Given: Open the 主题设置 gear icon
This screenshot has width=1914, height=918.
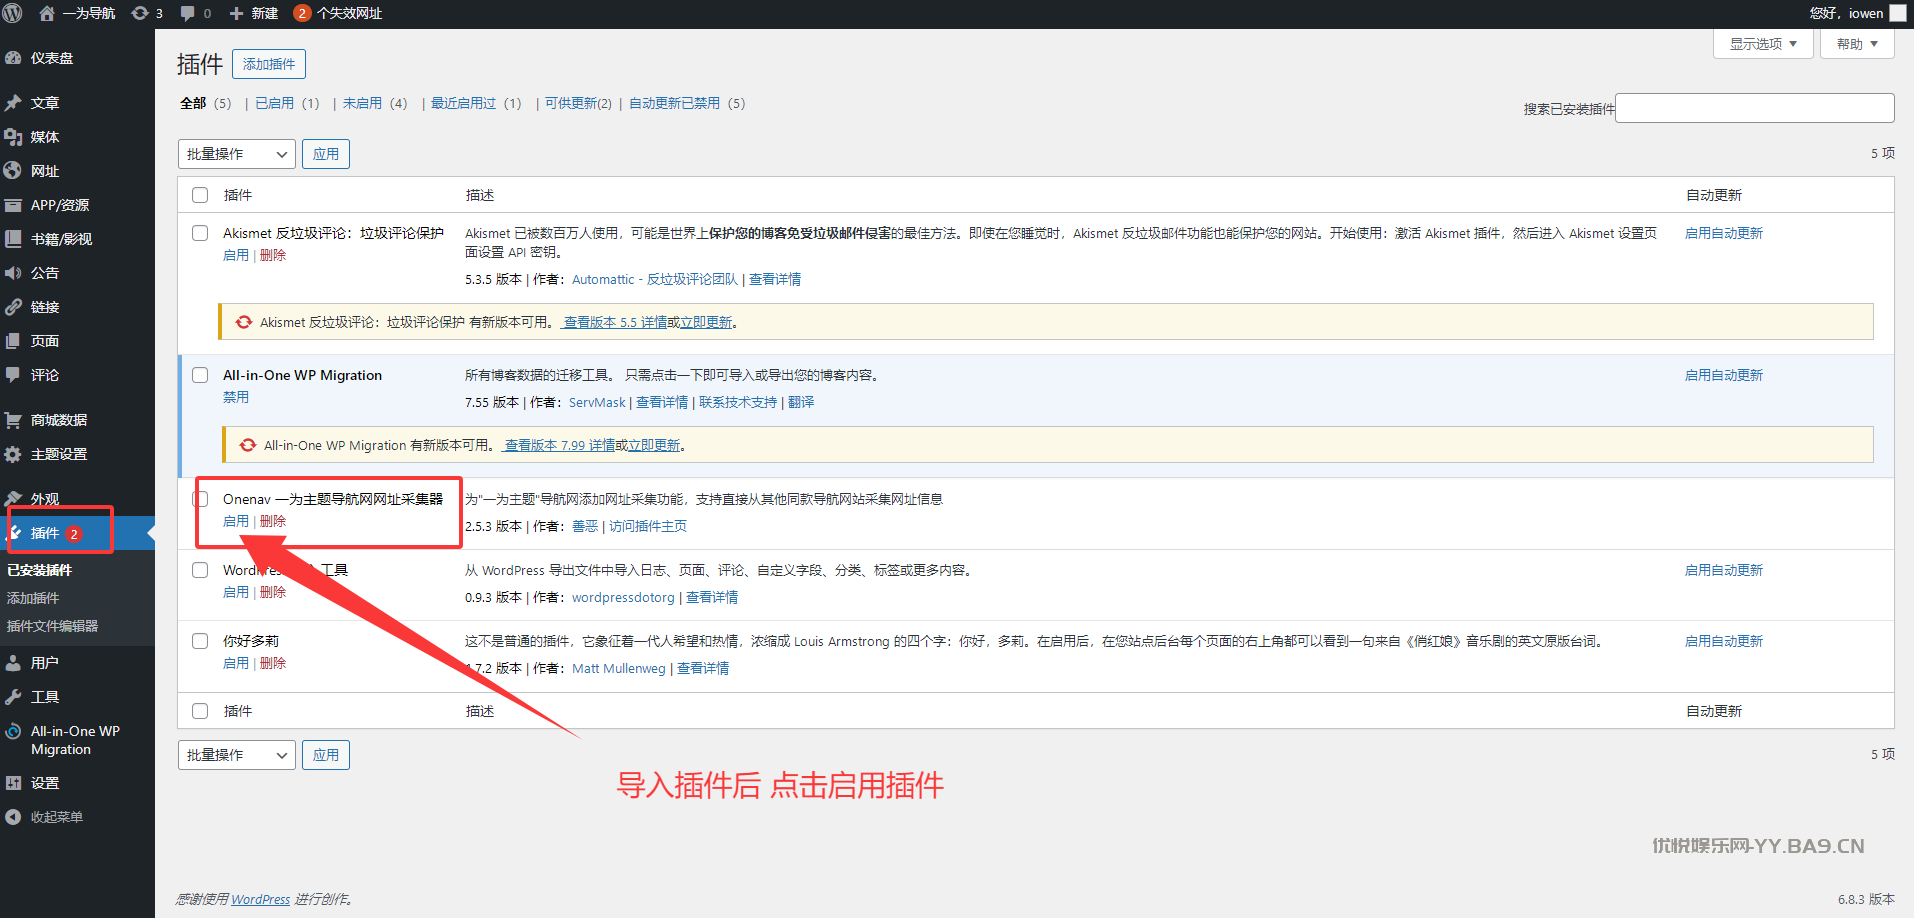Looking at the screenshot, I should click(13, 454).
